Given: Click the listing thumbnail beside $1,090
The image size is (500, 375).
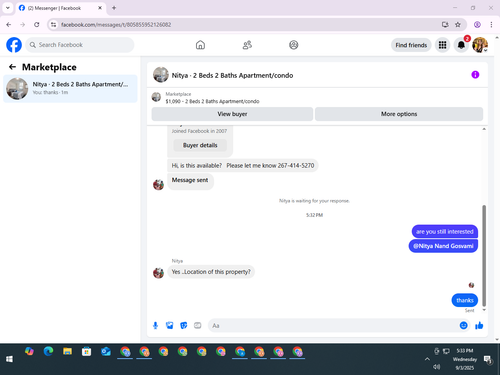Looking at the screenshot, I should (156, 97).
